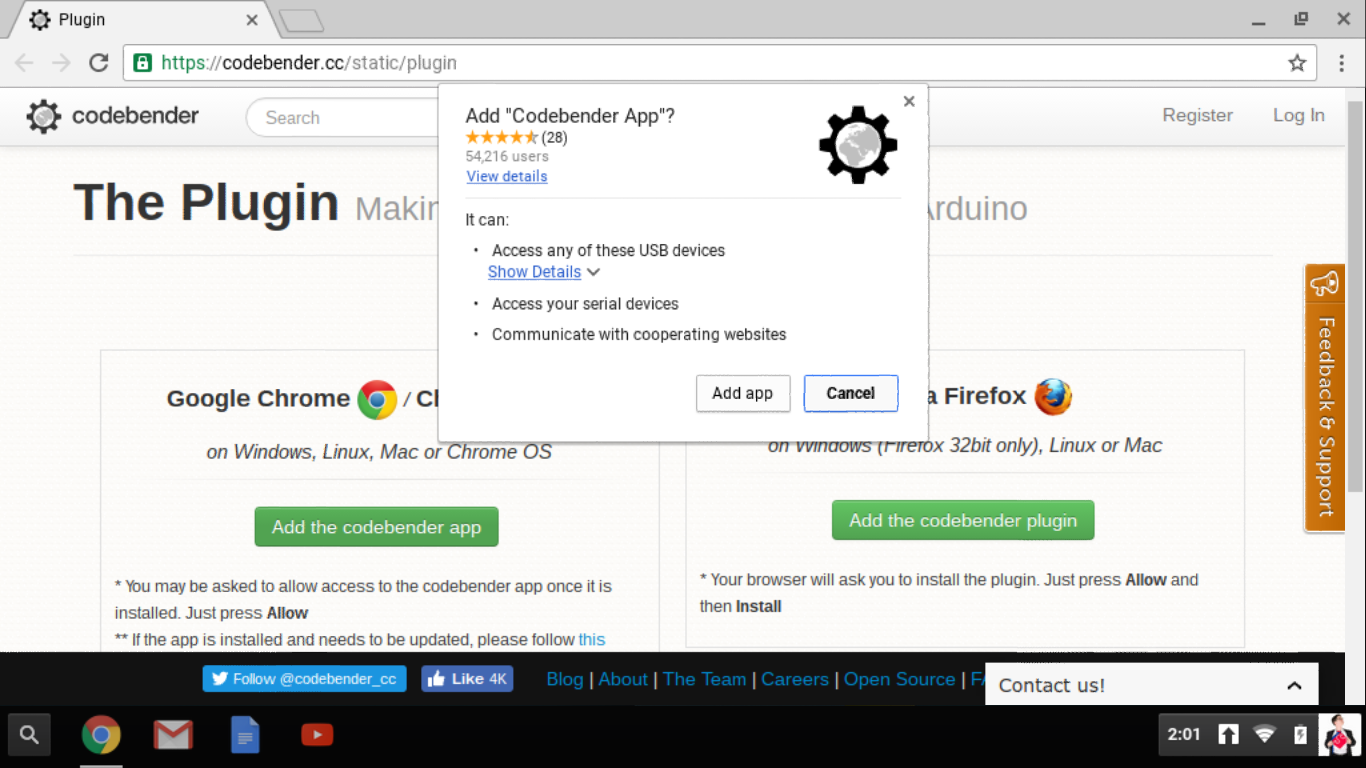This screenshot has height=768, width=1366.
Task: Open the Careers footer link
Action: 795,679
